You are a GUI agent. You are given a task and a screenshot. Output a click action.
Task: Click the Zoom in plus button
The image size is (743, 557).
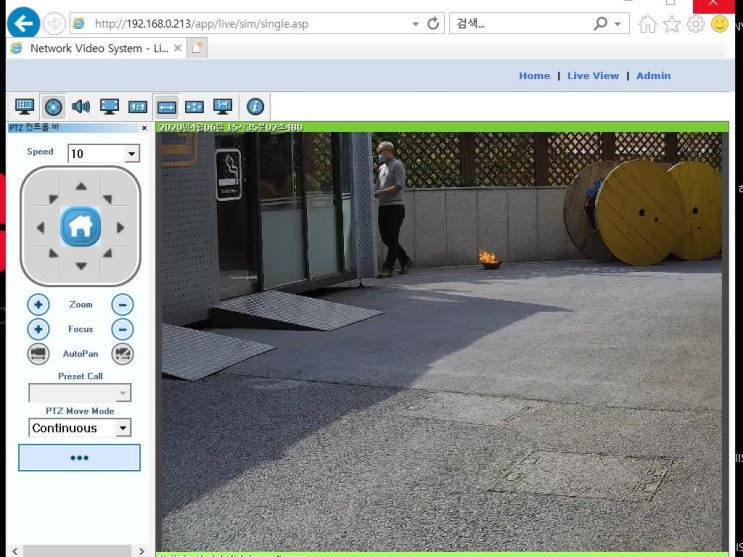tap(38, 305)
